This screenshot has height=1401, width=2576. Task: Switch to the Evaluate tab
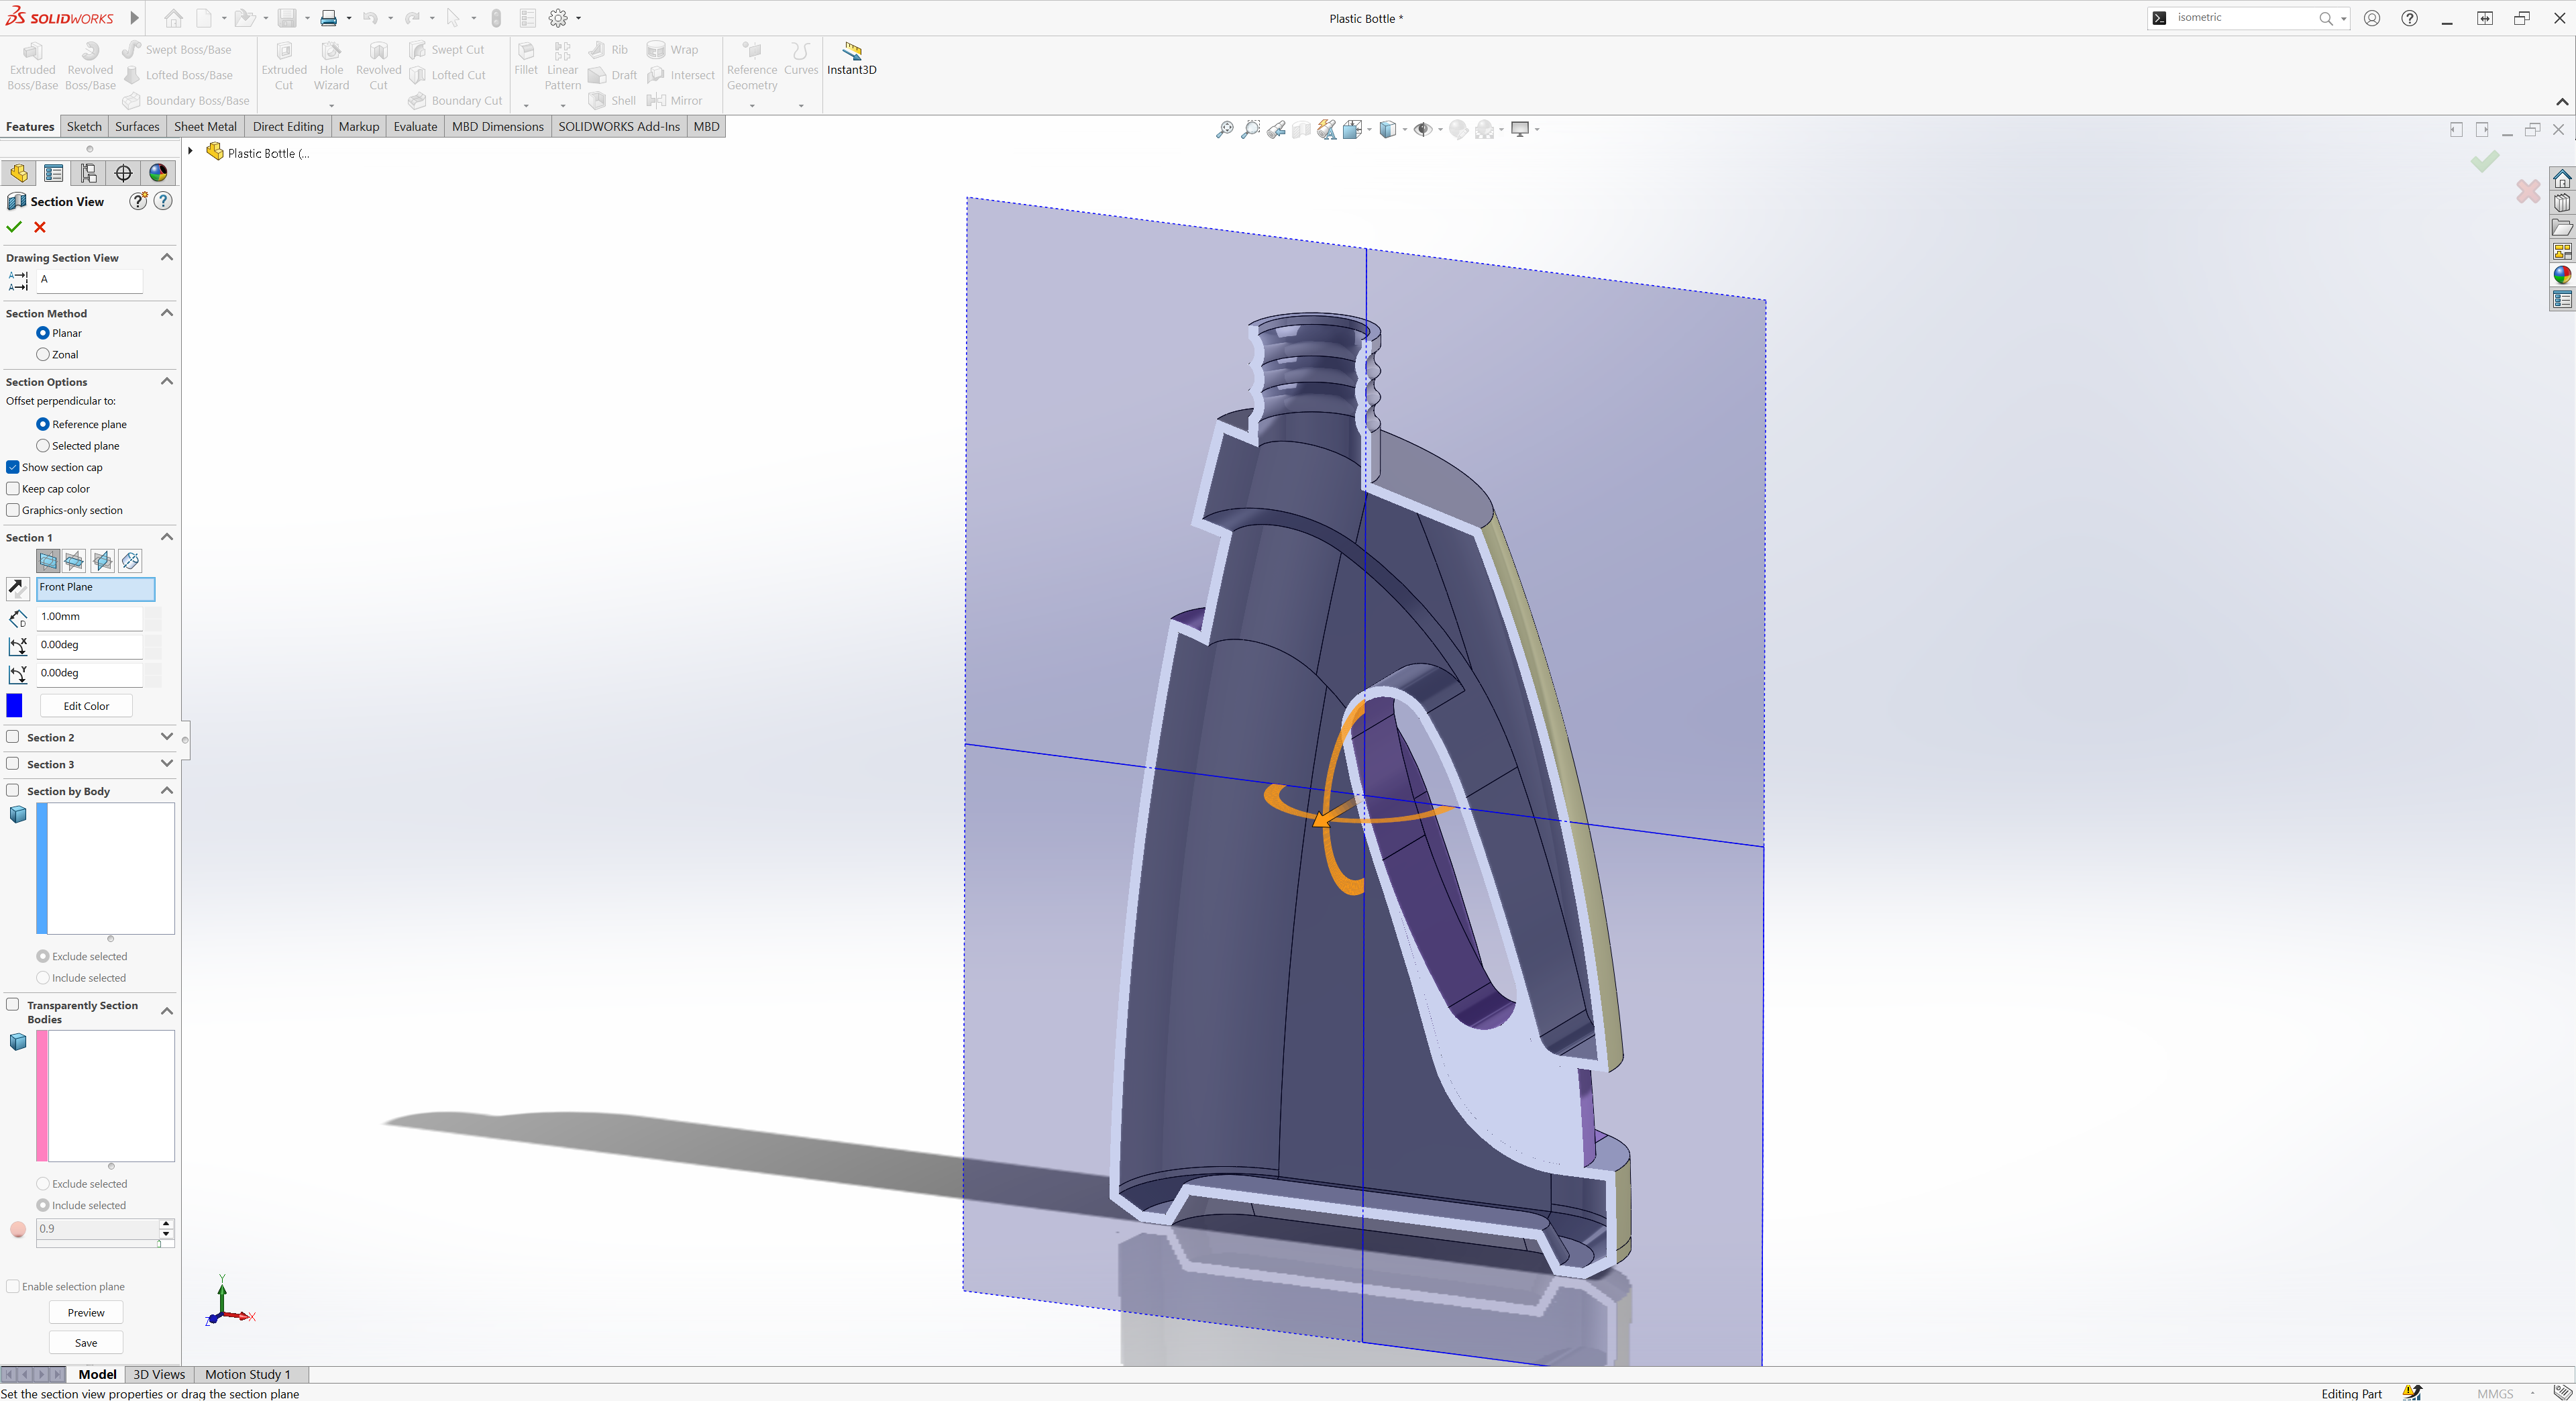click(415, 126)
